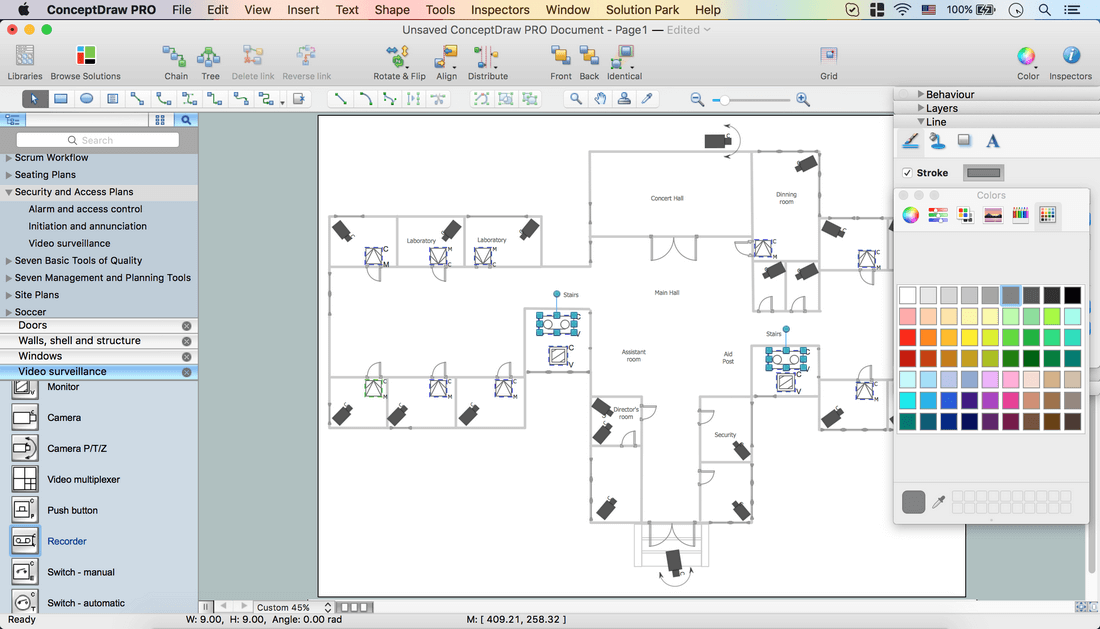Bring selection to Front
Image resolution: width=1100 pixels, height=629 pixels.
pyautogui.click(x=561, y=57)
